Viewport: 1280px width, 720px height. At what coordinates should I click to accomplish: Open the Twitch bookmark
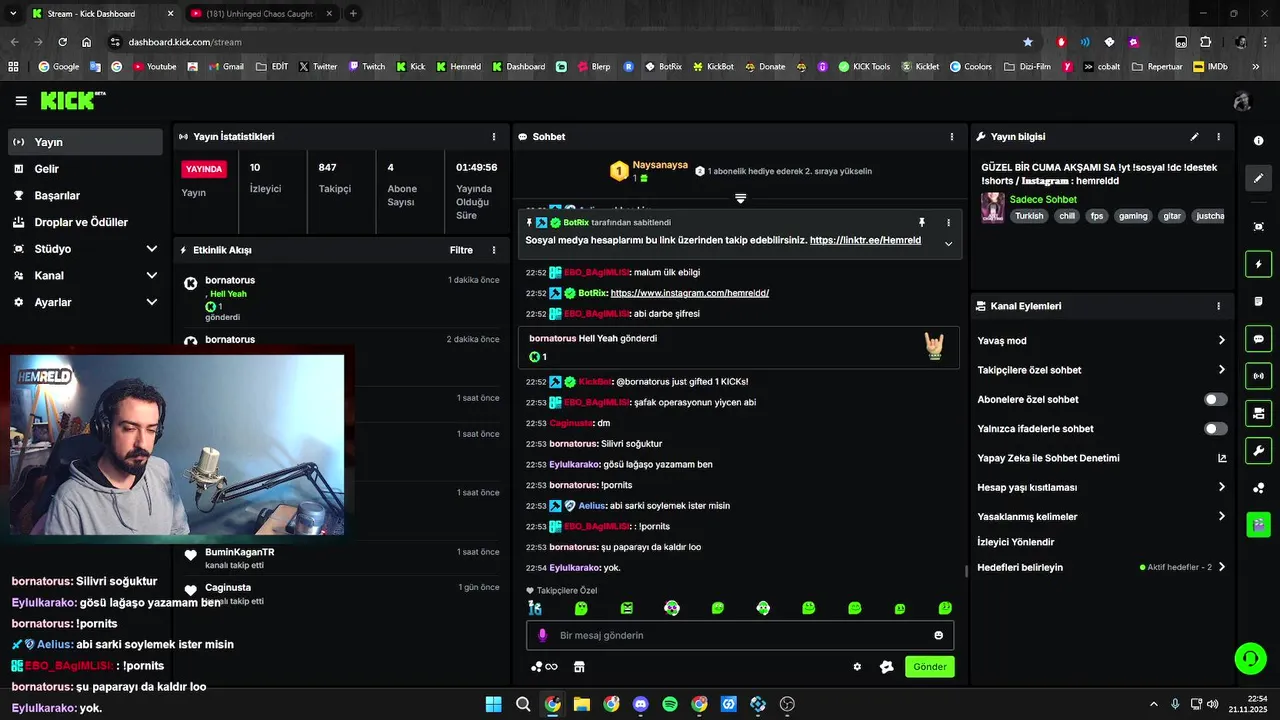(x=367, y=67)
